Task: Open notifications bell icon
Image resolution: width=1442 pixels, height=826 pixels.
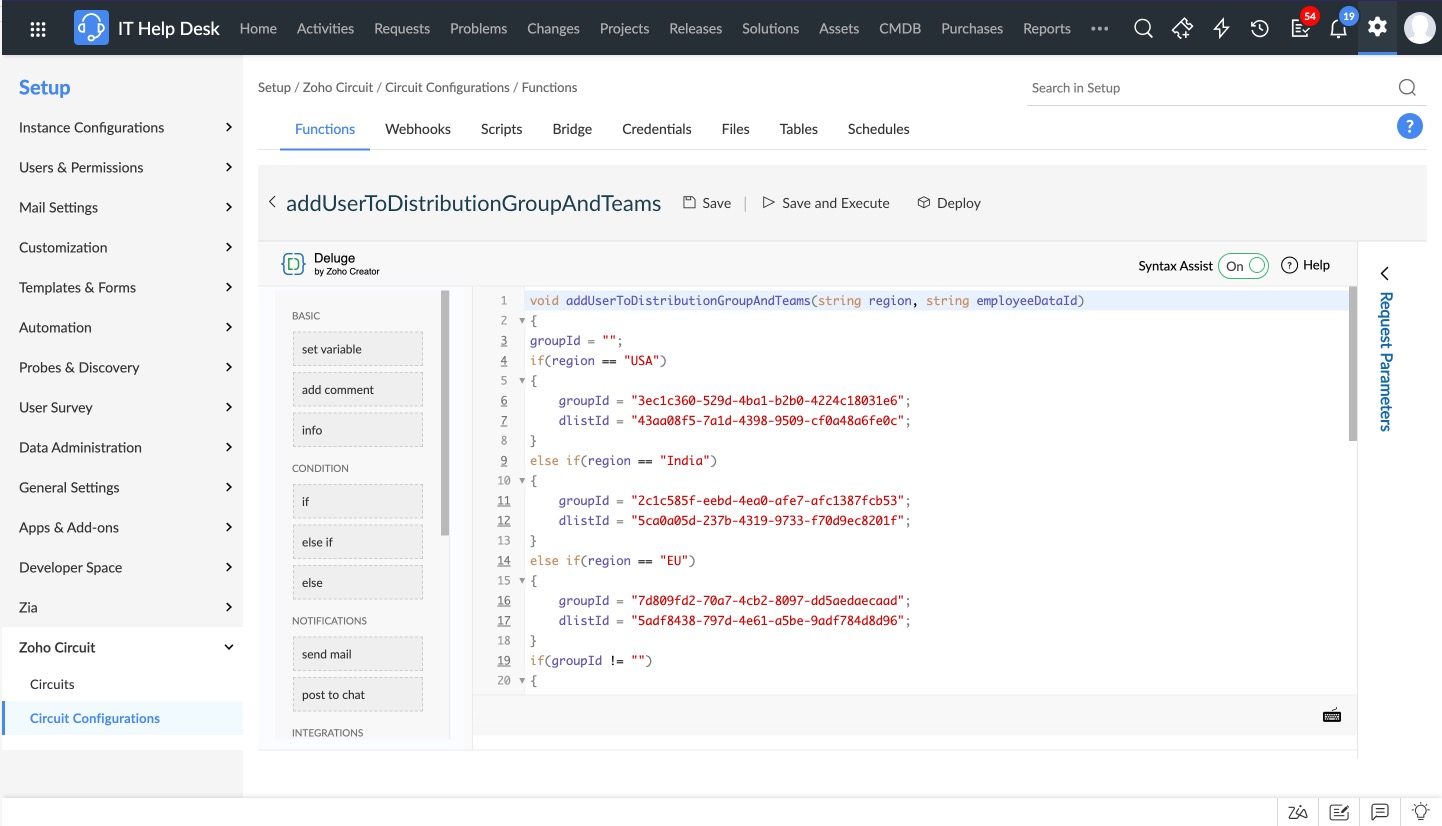Action: (x=1338, y=29)
